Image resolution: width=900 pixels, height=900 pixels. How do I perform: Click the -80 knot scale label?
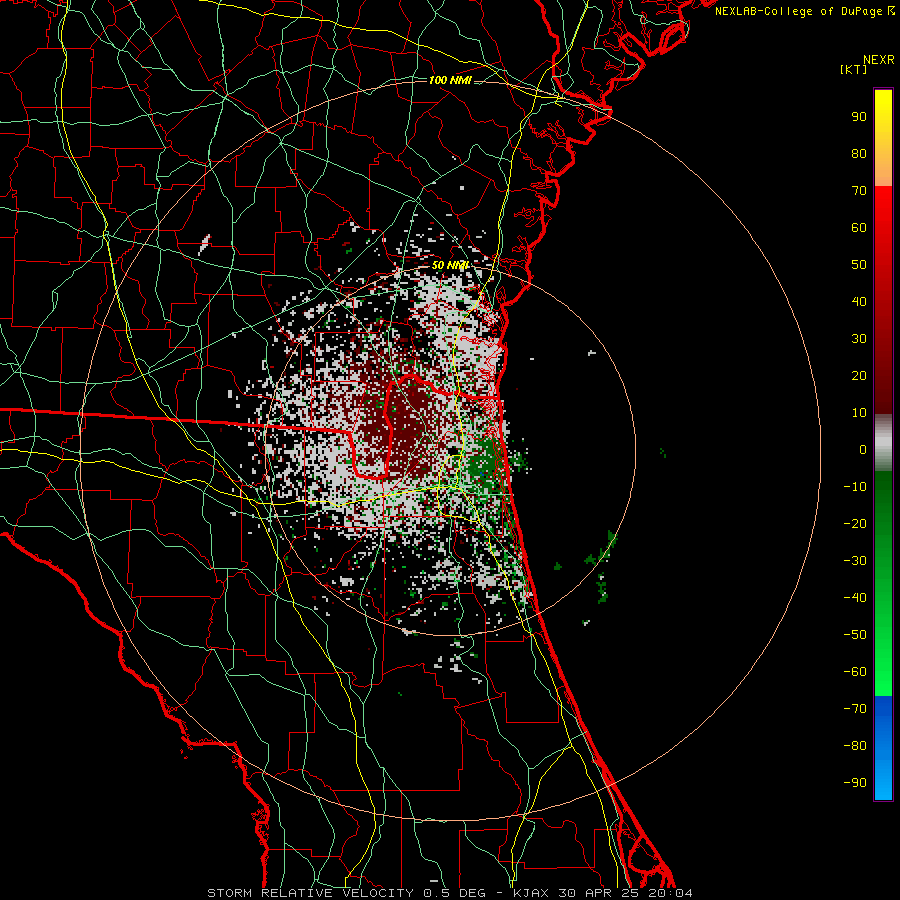[855, 746]
